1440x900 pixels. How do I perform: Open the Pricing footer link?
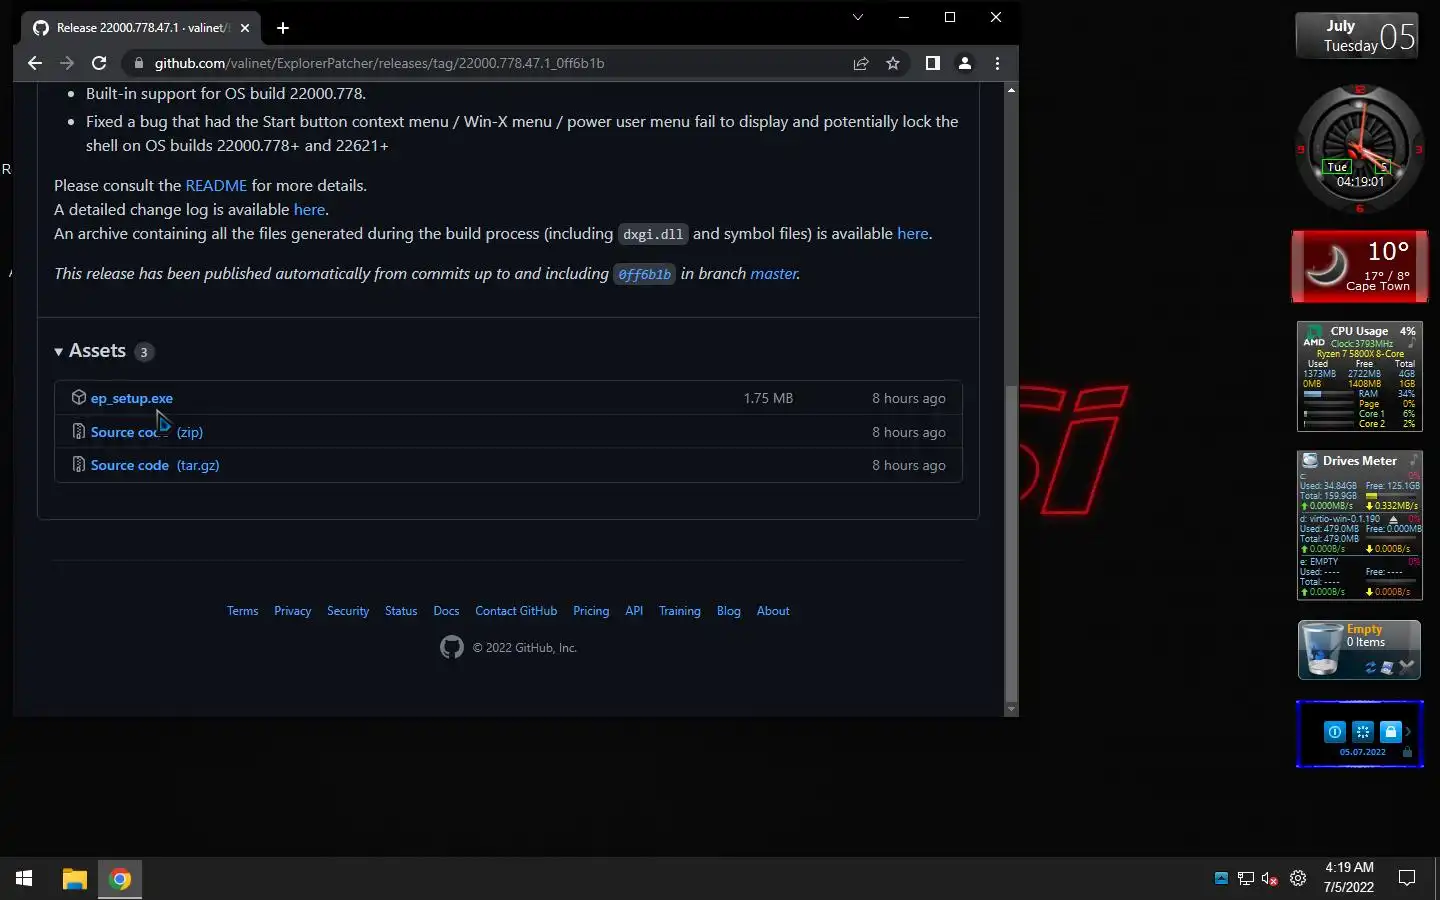(x=591, y=611)
